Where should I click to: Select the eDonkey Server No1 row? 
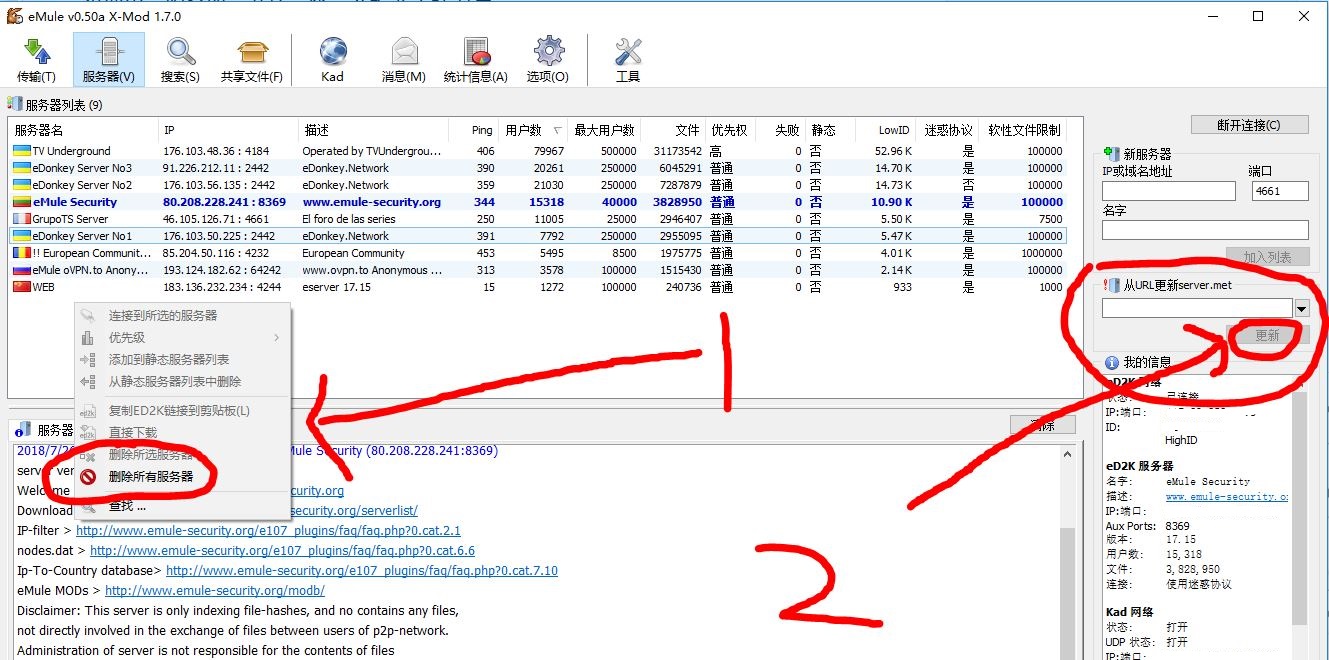(538, 236)
